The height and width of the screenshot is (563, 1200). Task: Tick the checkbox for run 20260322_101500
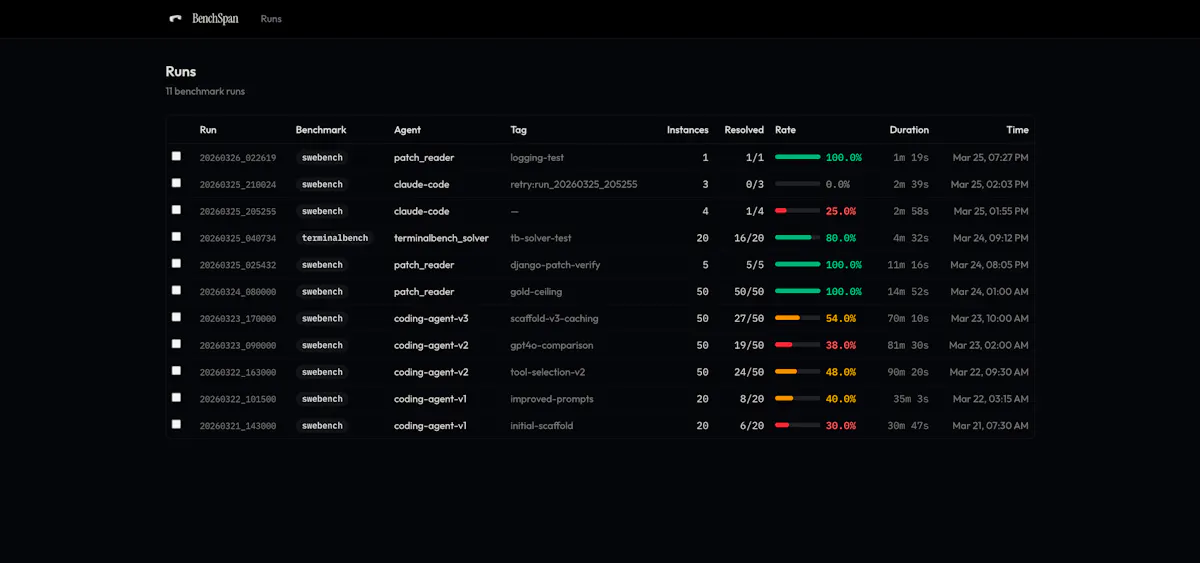coord(176,398)
